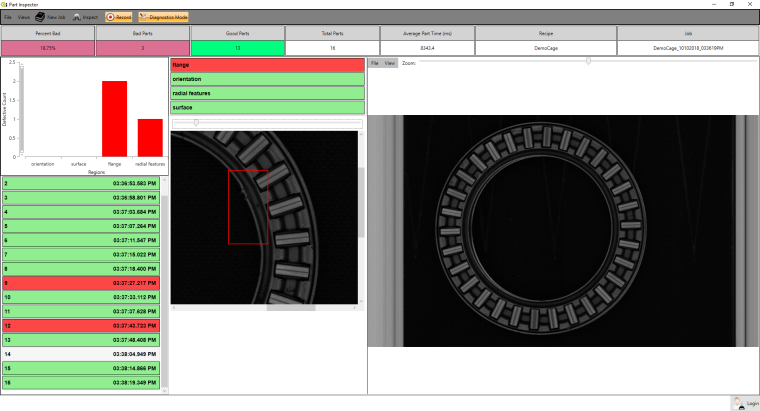The width and height of the screenshot is (760, 411).
Task: Click the image viewer Zoom slider handle
Action: pyautogui.click(x=588, y=62)
